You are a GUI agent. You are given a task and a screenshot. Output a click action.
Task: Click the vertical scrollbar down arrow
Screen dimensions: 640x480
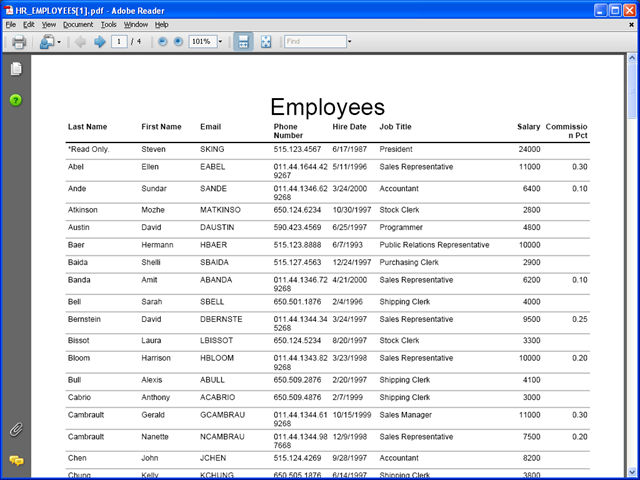tap(632, 472)
